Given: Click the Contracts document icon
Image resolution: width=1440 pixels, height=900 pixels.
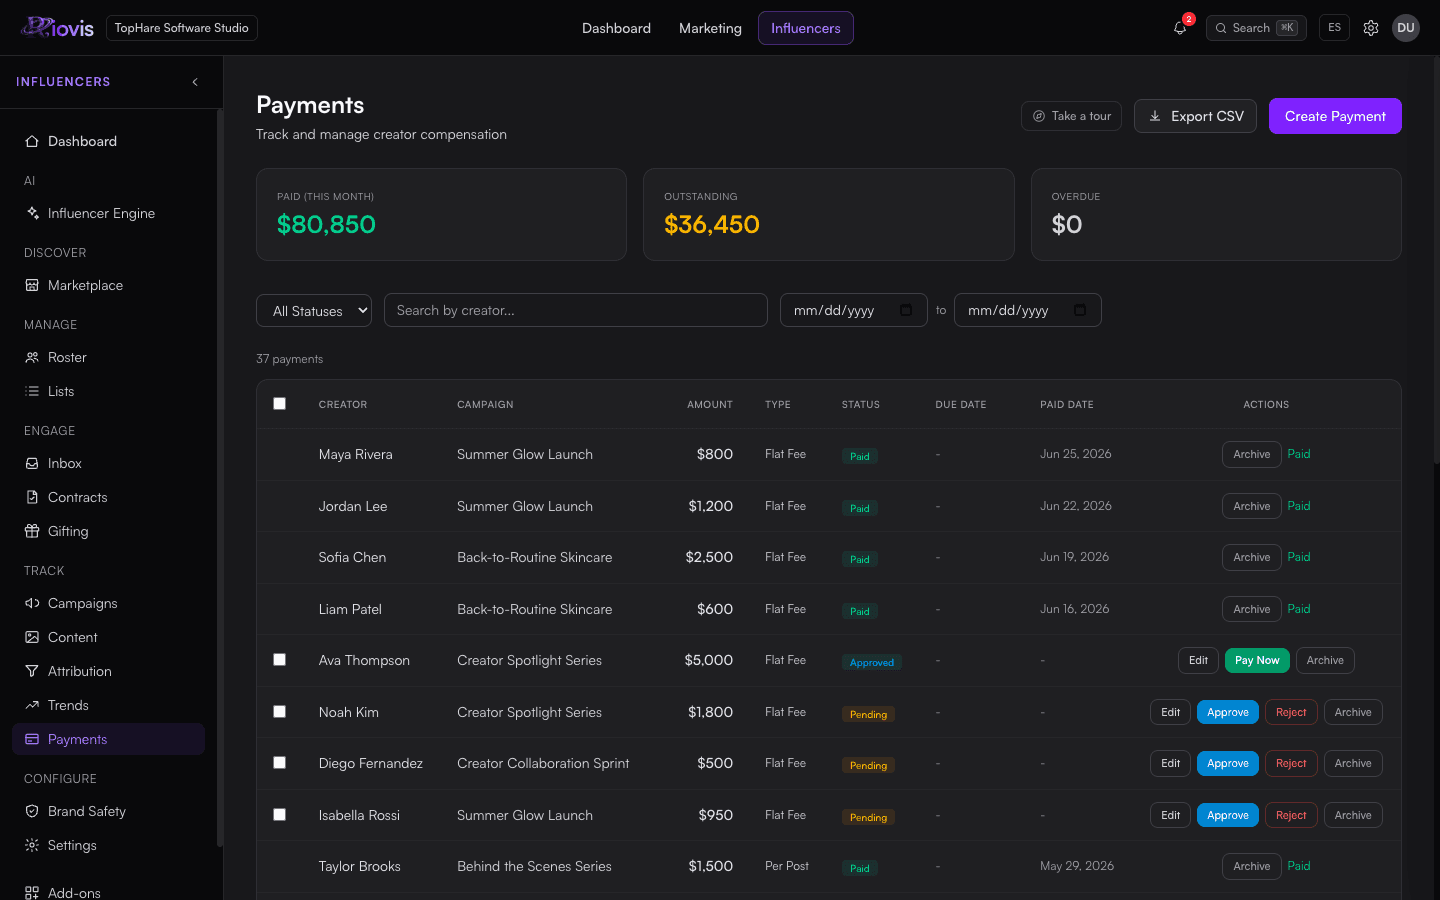Looking at the screenshot, I should pyautogui.click(x=32, y=497).
